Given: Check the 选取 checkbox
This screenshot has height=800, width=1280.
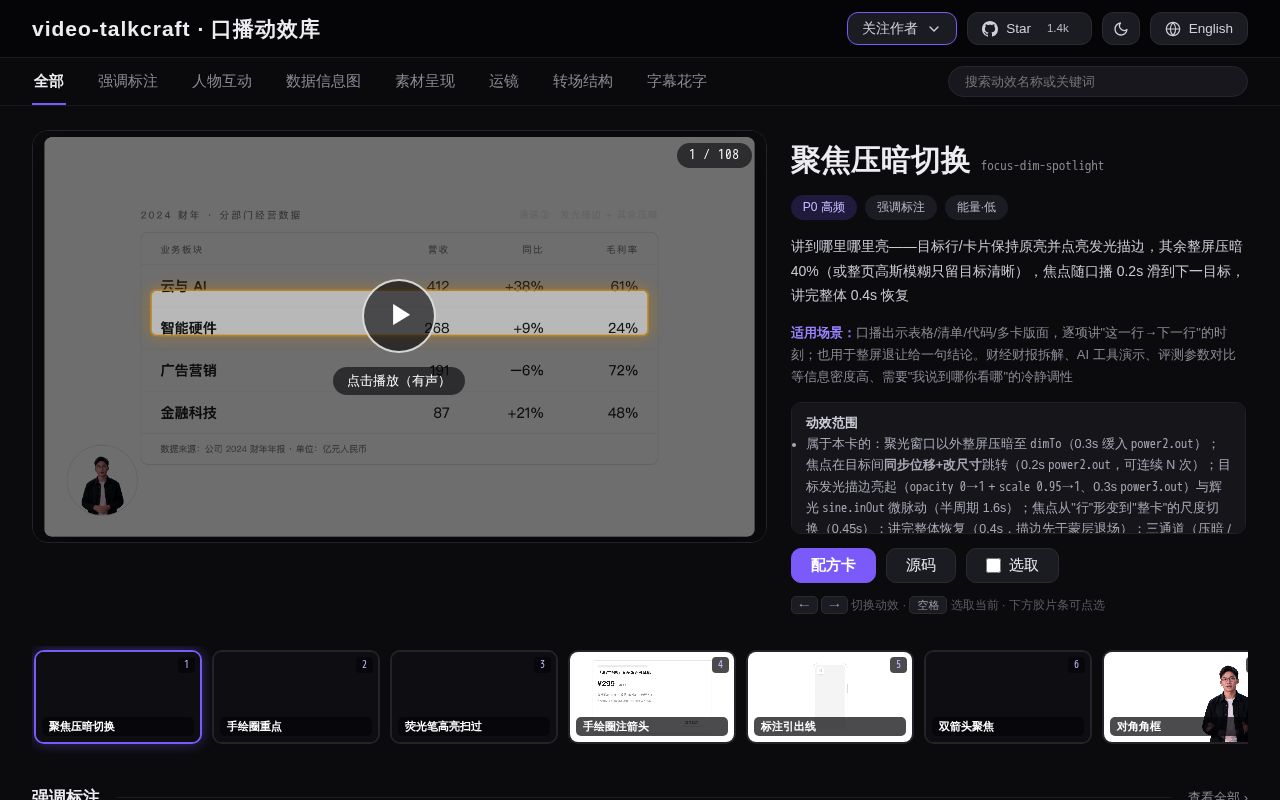Looking at the screenshot, I should (993, 565).
